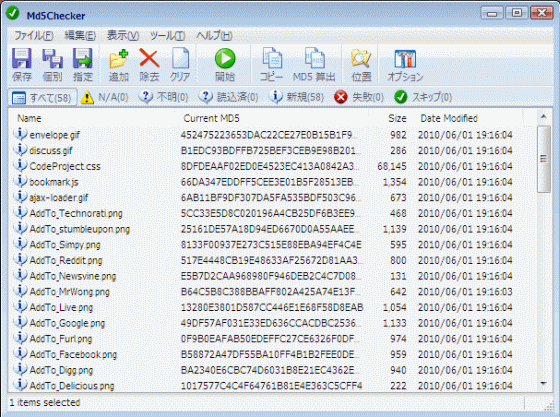The image size is (560, 417).
Task: Locate the file with the 位置 icon
Action: click(361, 65)
